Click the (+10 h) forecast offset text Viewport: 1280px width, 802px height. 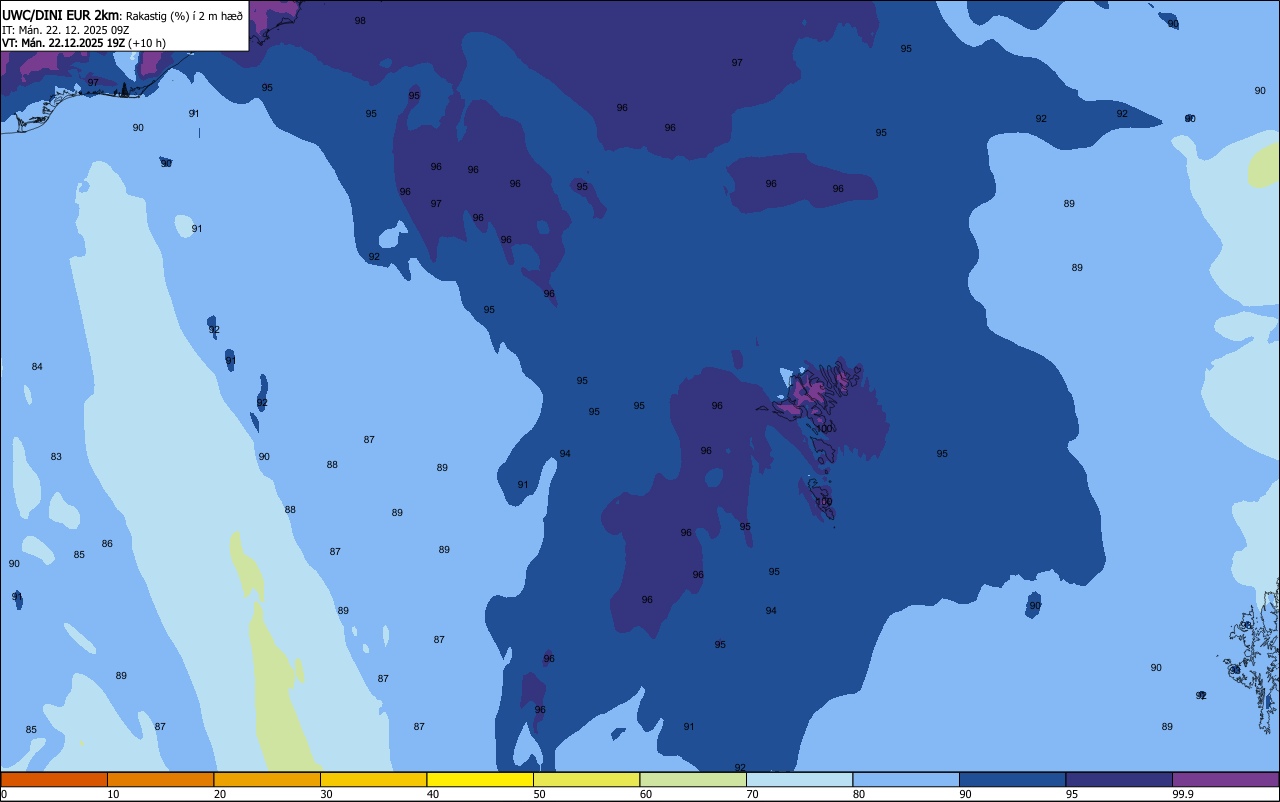click(147, 43)
